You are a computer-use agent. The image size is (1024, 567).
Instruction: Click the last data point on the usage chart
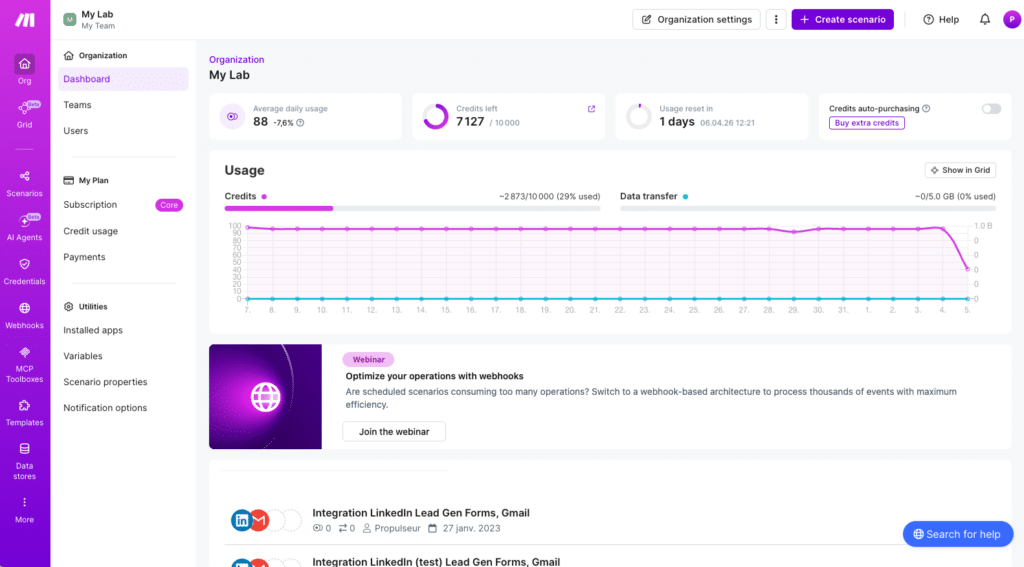coord(967,269)
